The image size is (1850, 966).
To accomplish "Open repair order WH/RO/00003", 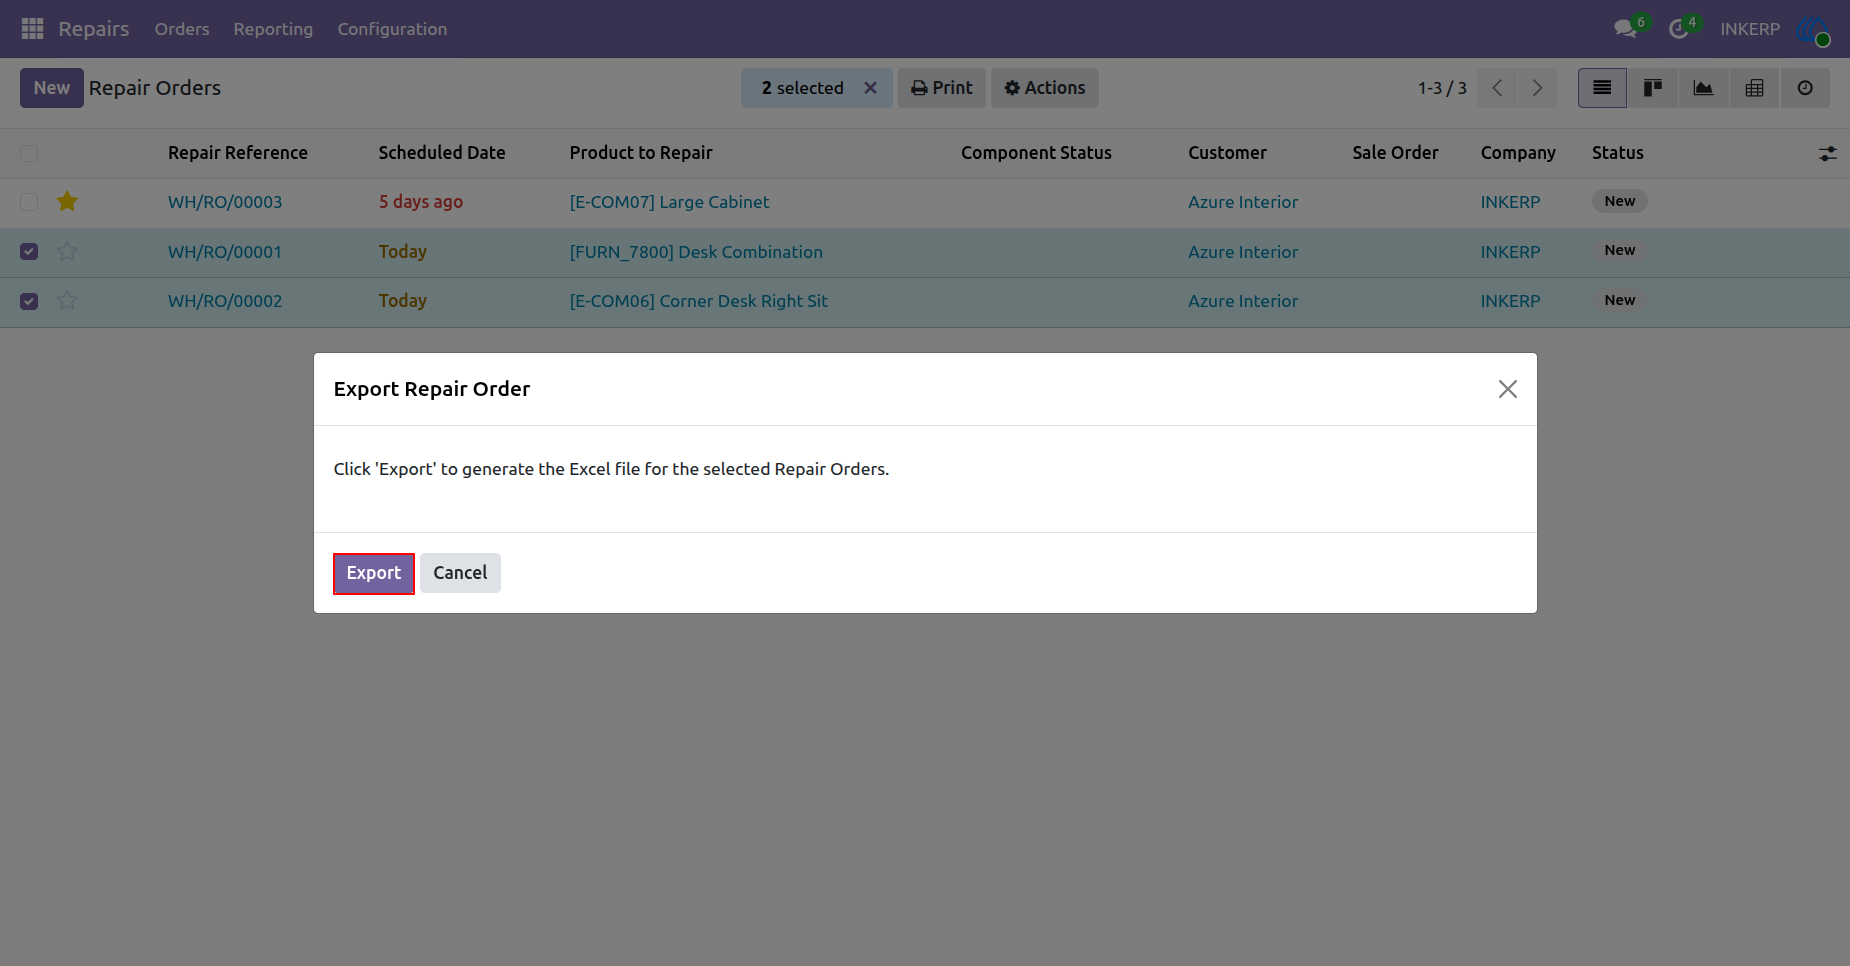I will [225, 202].
